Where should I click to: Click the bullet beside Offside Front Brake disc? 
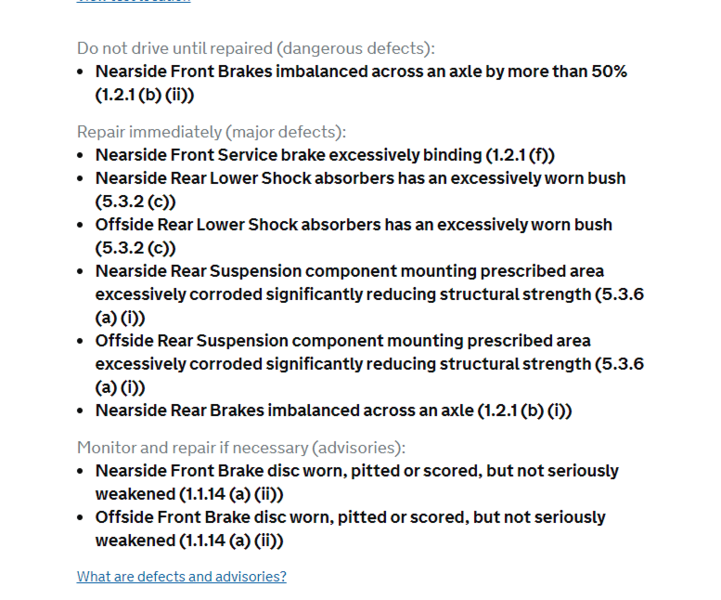pyautogui.click(x=81, y=518)
